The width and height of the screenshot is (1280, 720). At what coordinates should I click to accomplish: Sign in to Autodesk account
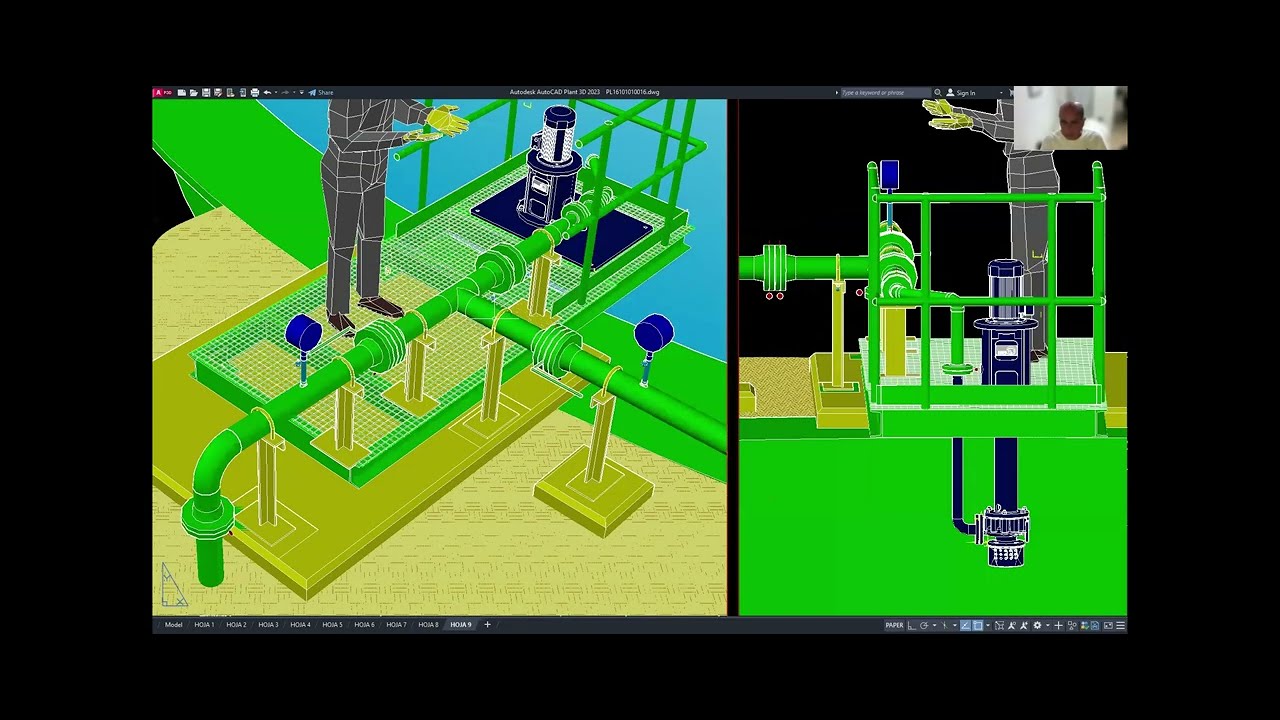[961, 92]
